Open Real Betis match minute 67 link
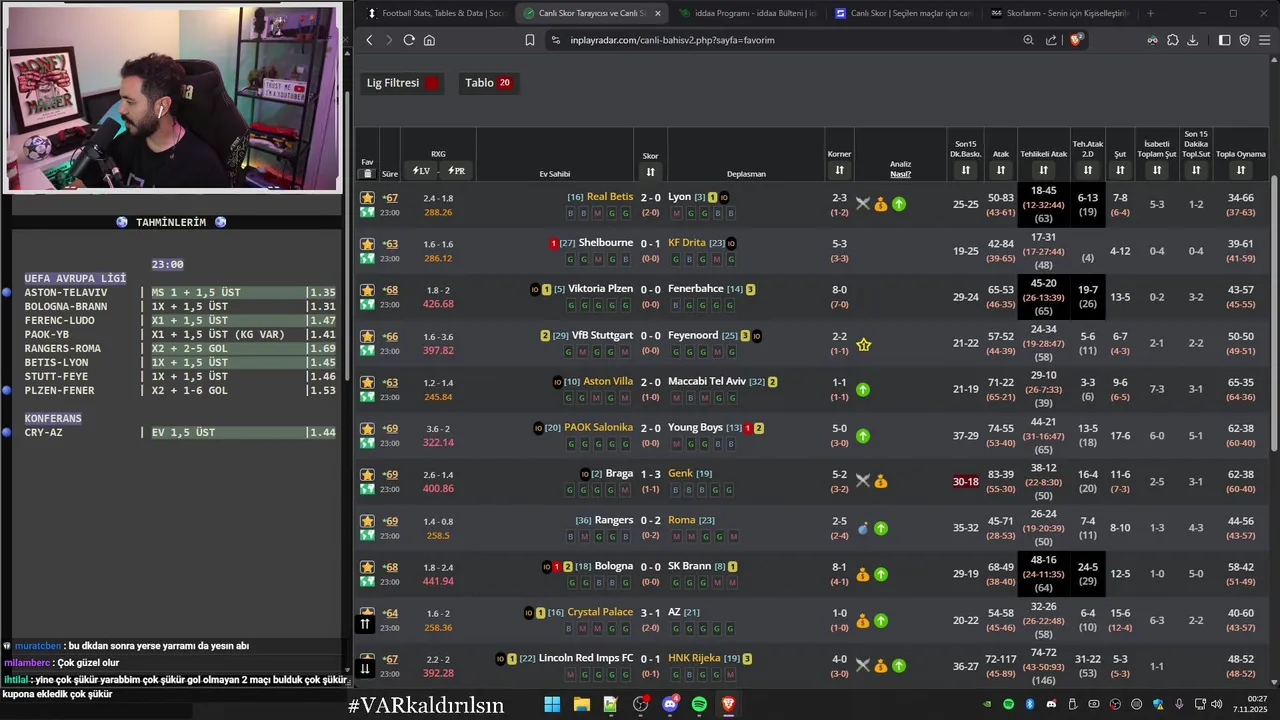Screen dimensions: 1280x720 [390, 198]
